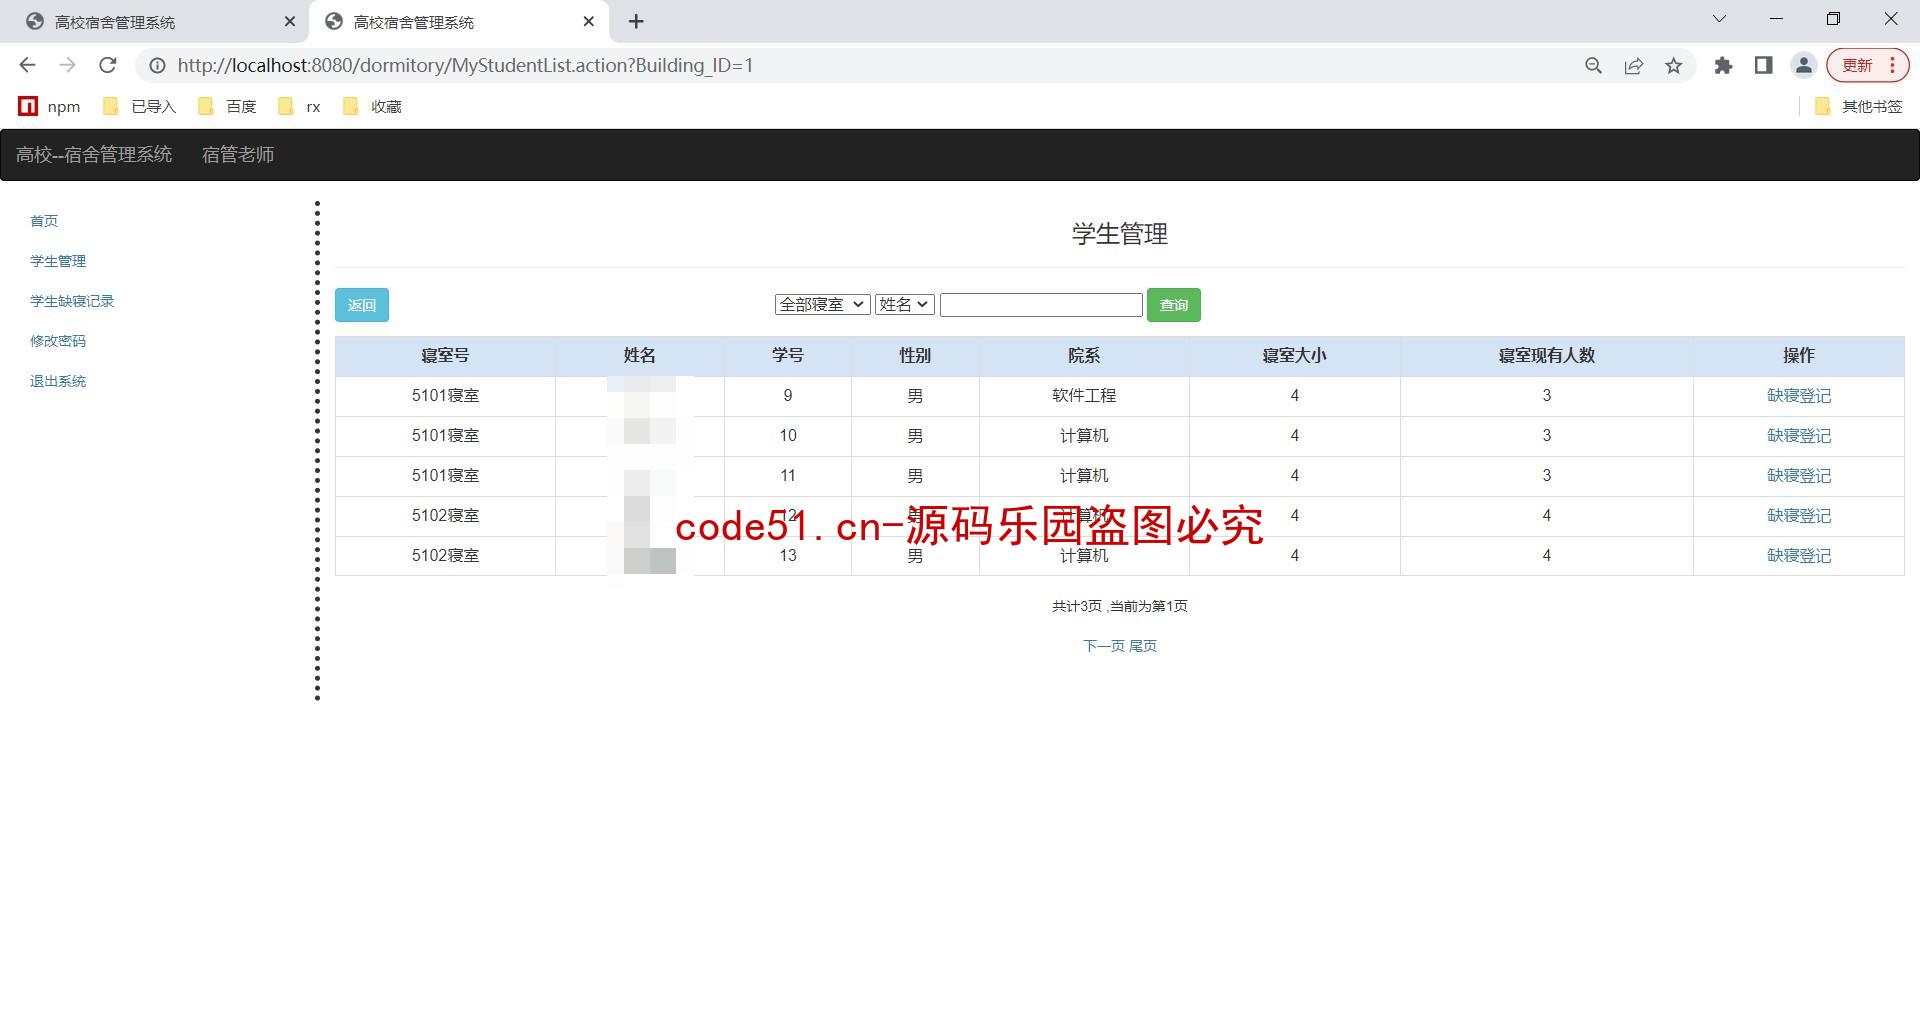Reload the page with the refresh icon

107,65
